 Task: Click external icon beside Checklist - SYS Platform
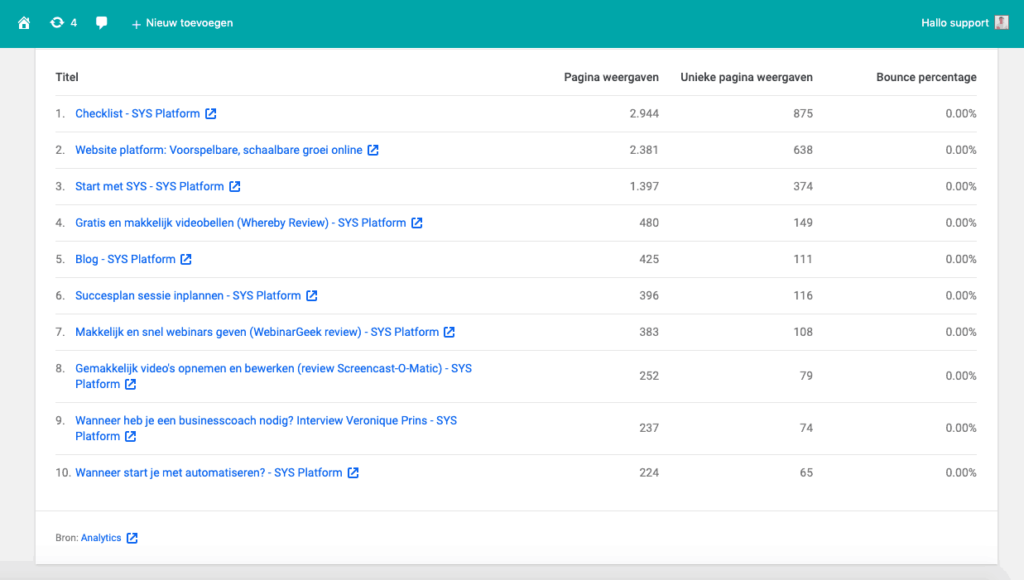[x=211, y=114]
